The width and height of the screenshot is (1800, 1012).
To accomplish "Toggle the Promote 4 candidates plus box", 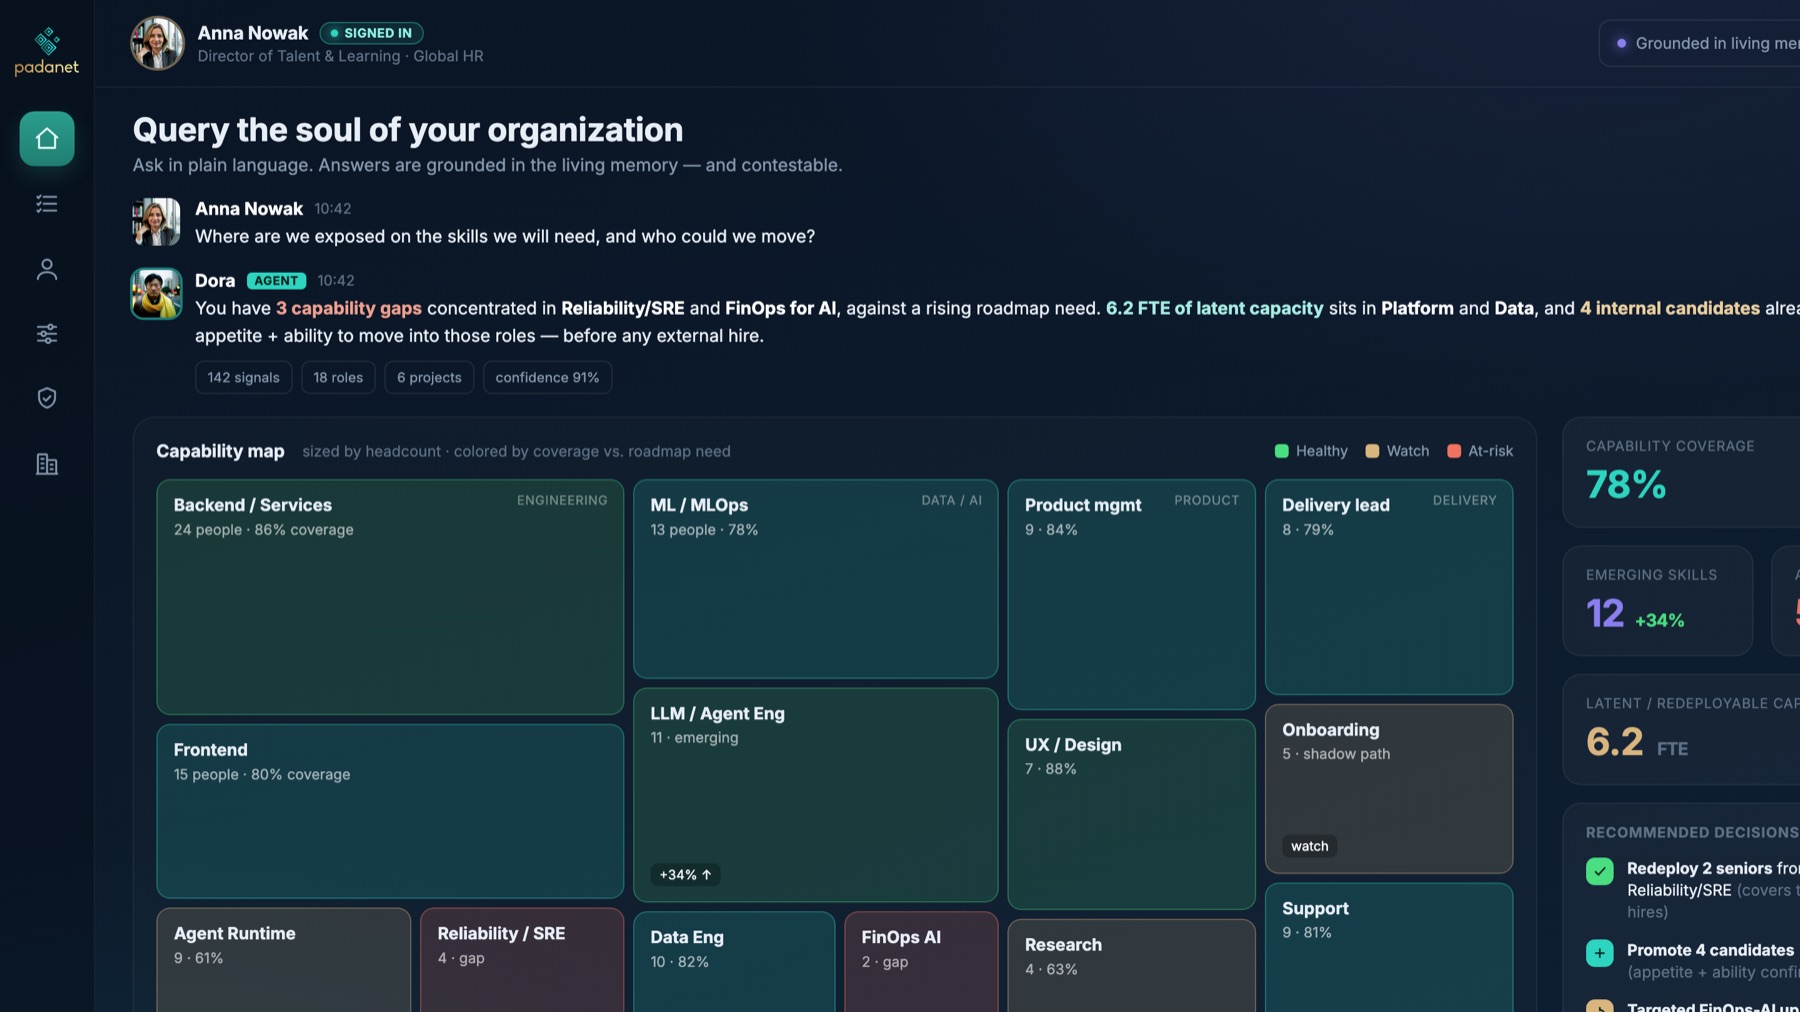I will (x=1599, y=953).
